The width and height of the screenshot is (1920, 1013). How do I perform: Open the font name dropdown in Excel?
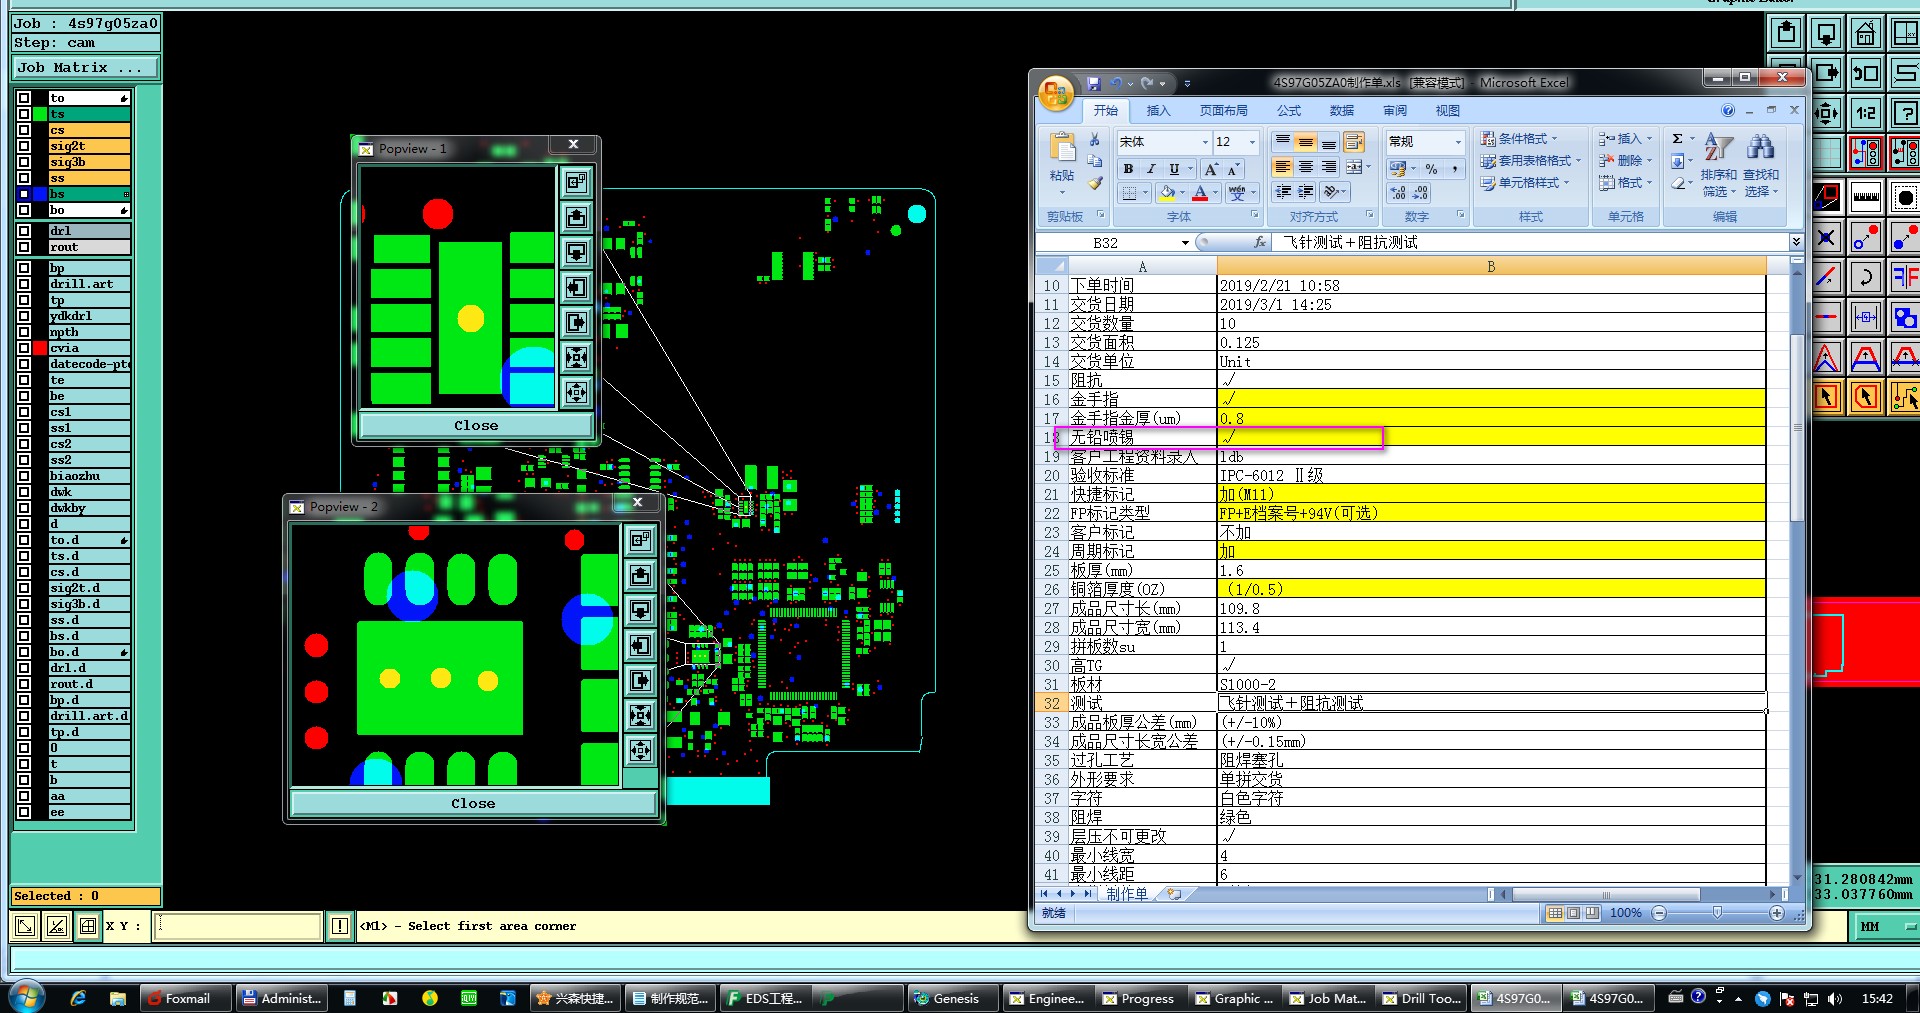pyautogui.click(x=1205, y=142)
